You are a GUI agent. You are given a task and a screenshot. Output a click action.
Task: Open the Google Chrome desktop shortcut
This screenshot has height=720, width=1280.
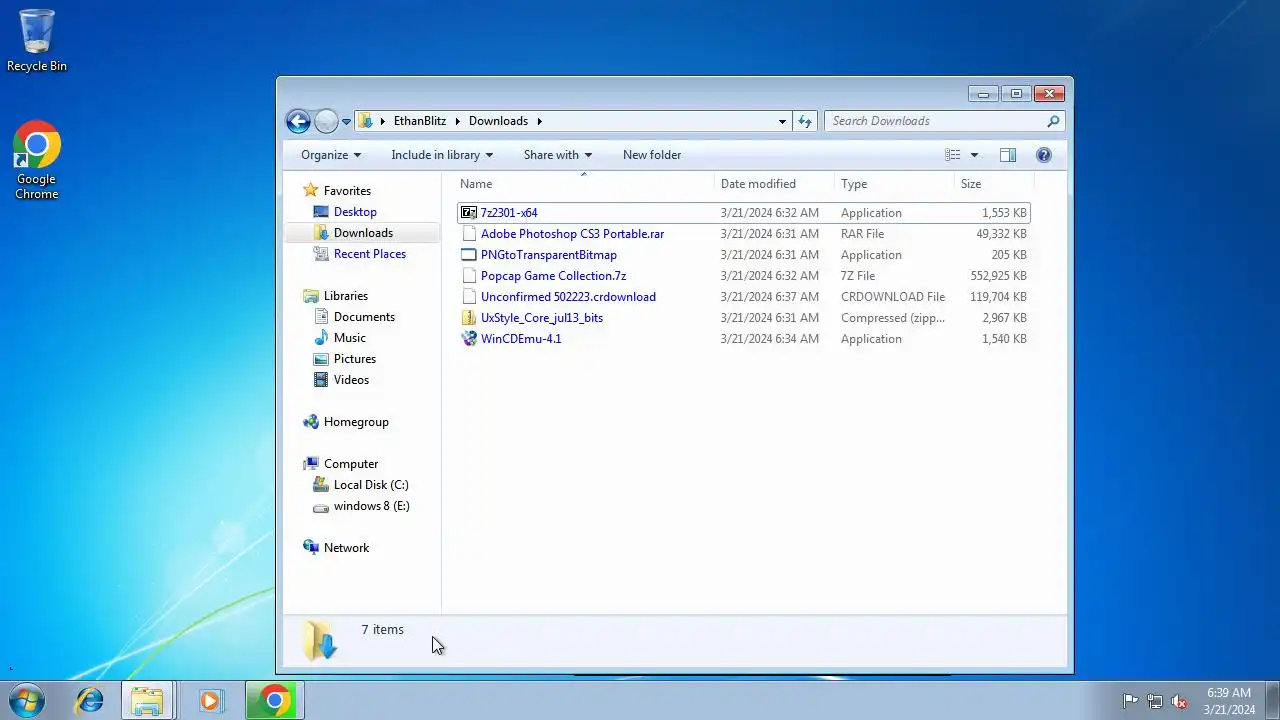tap(37, 160)
